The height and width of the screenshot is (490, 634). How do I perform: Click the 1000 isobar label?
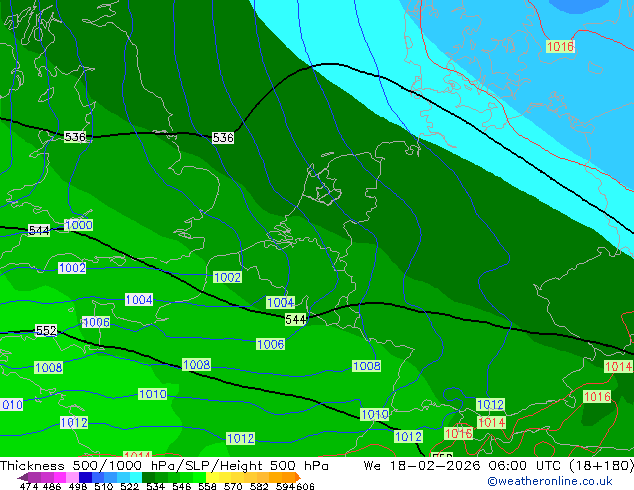(78, 225)
